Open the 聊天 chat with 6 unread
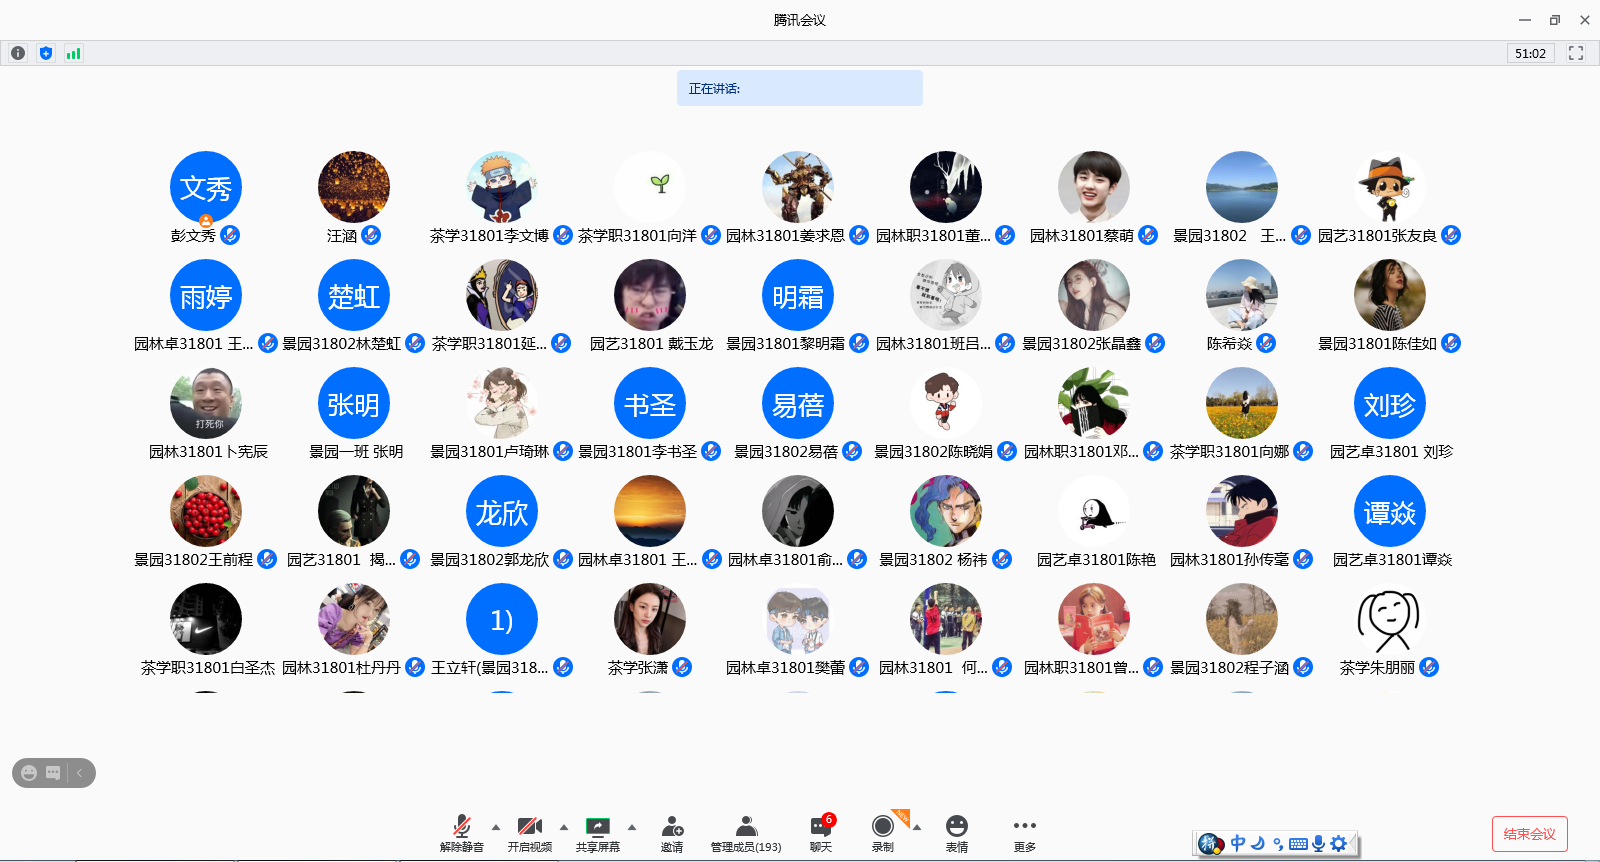The width and height of the screenshot is (1600, 862). (820, 832)
